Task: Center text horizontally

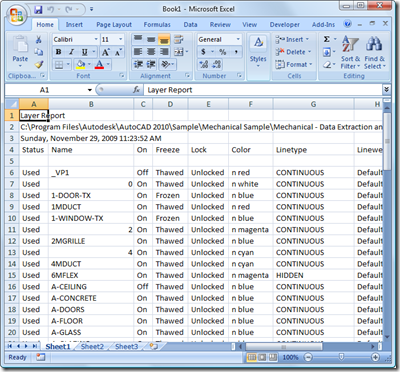Action: tap(151, 52)
